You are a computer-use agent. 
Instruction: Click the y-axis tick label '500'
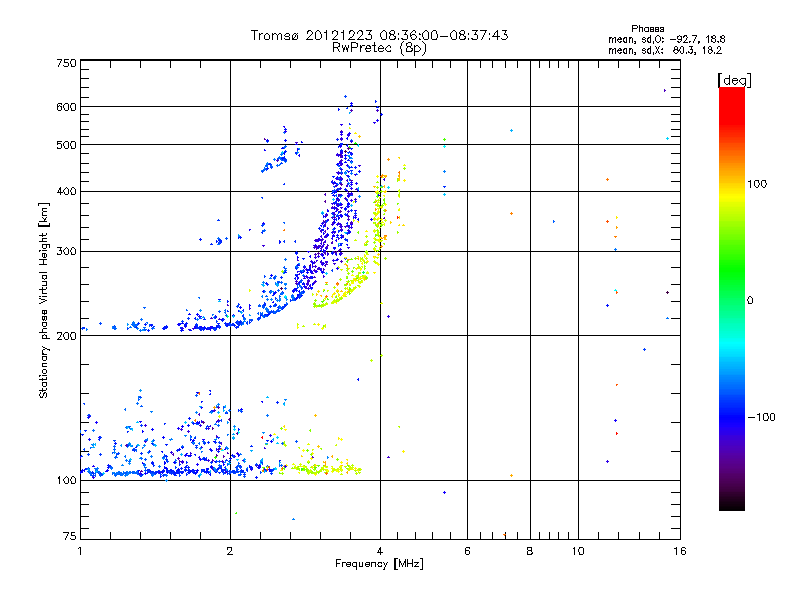pos(66,145)
